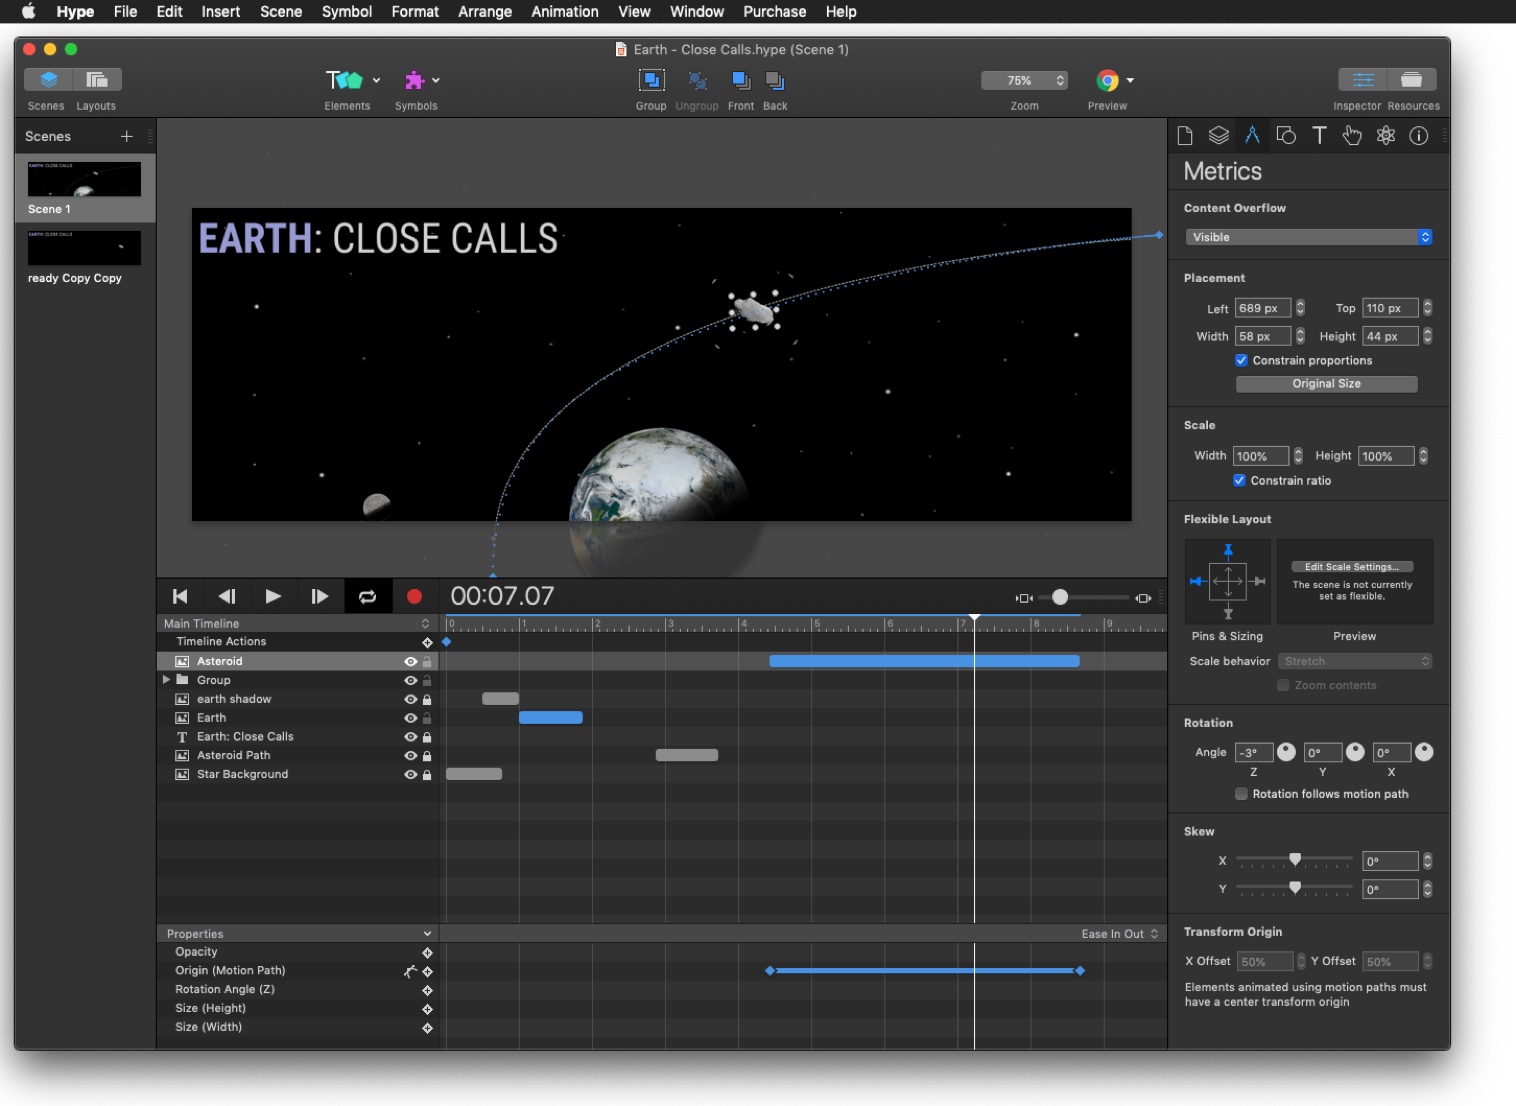Click the Ungroup toolbar icon
The image size is (1516, 1106).
697,80
